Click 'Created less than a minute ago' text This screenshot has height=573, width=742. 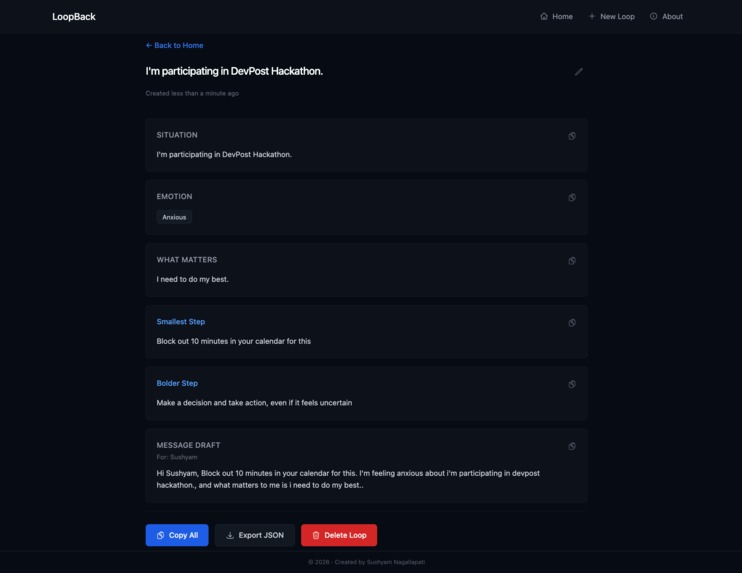(x=192, y=94)
